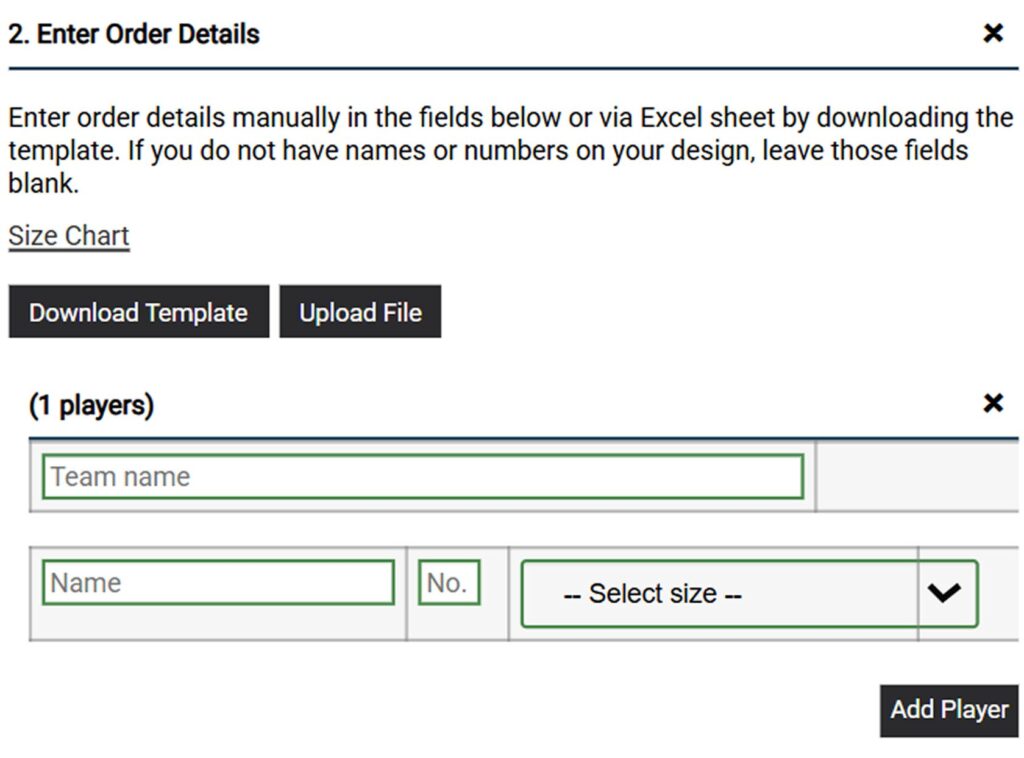Close the Enter Order Details panel
Viewport: 1024px width, 758px height.
992,34
